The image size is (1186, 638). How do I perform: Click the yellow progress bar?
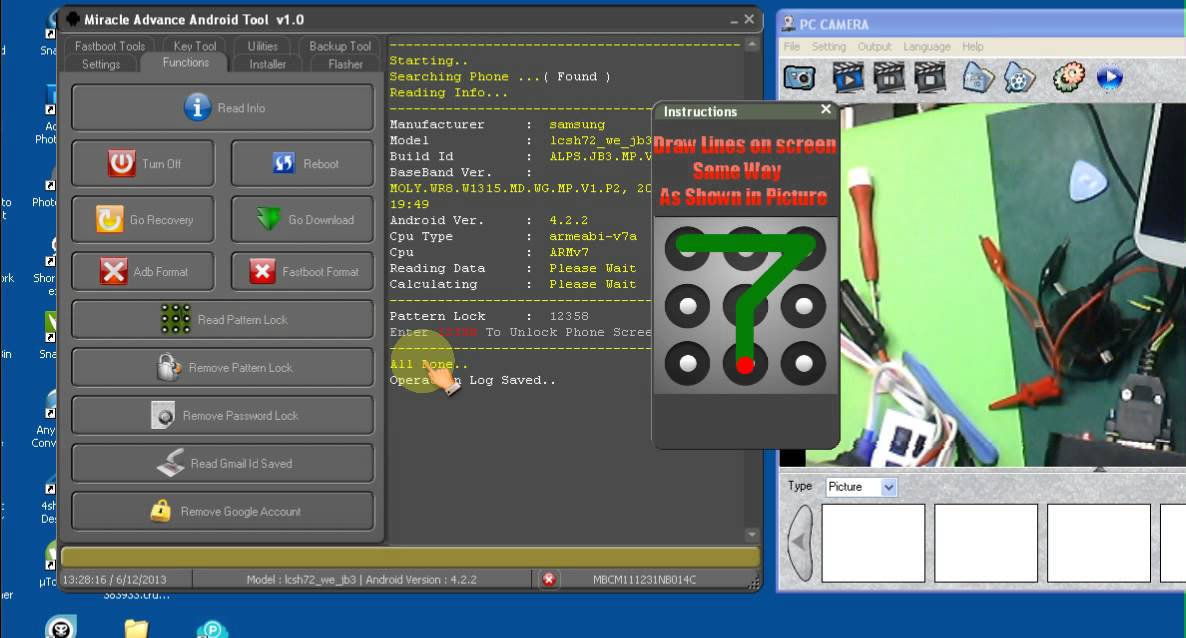pyautogui.click(x=410, y=557)
